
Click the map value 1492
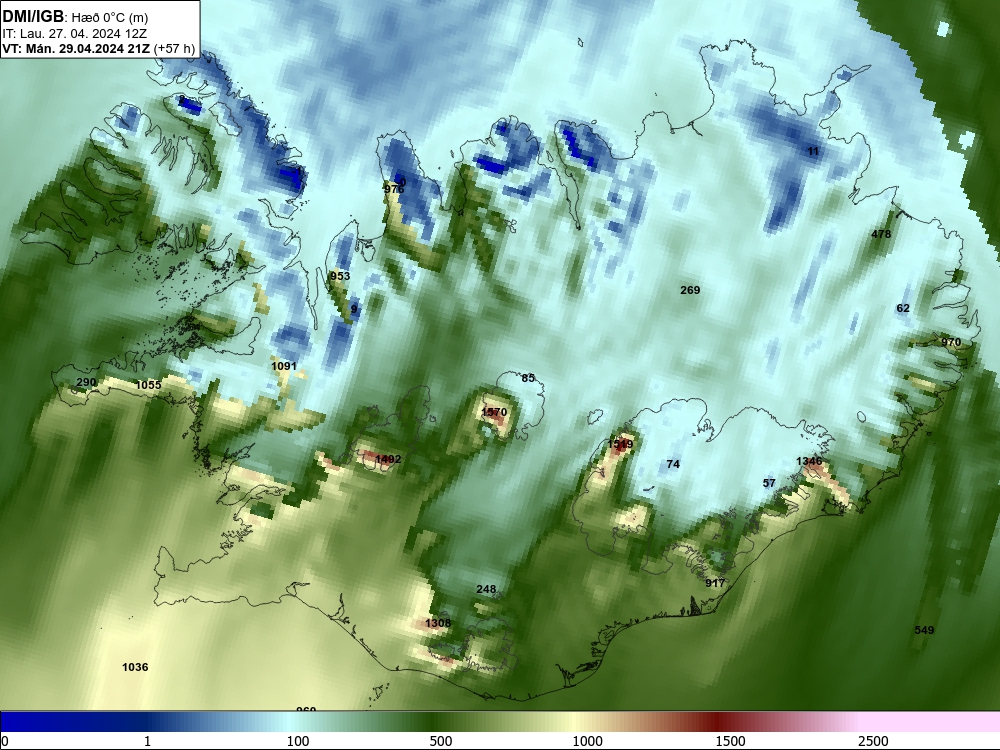[x=388, y=459]
